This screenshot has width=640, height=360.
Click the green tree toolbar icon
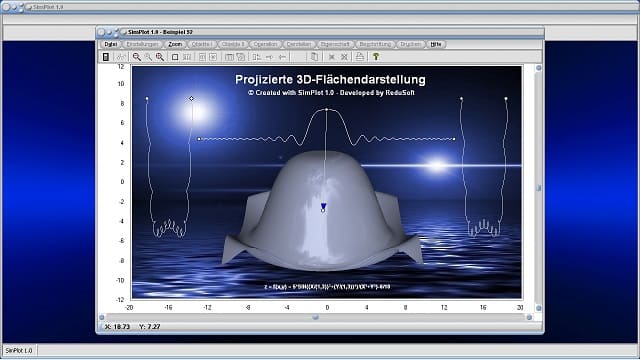(x=376, y=57)
